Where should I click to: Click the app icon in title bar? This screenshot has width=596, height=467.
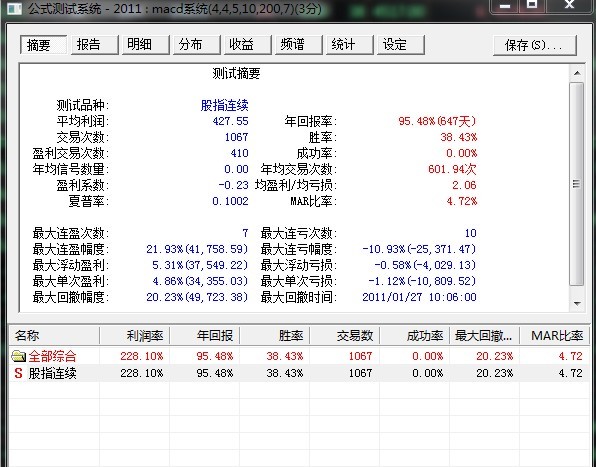pyautogui.click(x=14, y=8)
